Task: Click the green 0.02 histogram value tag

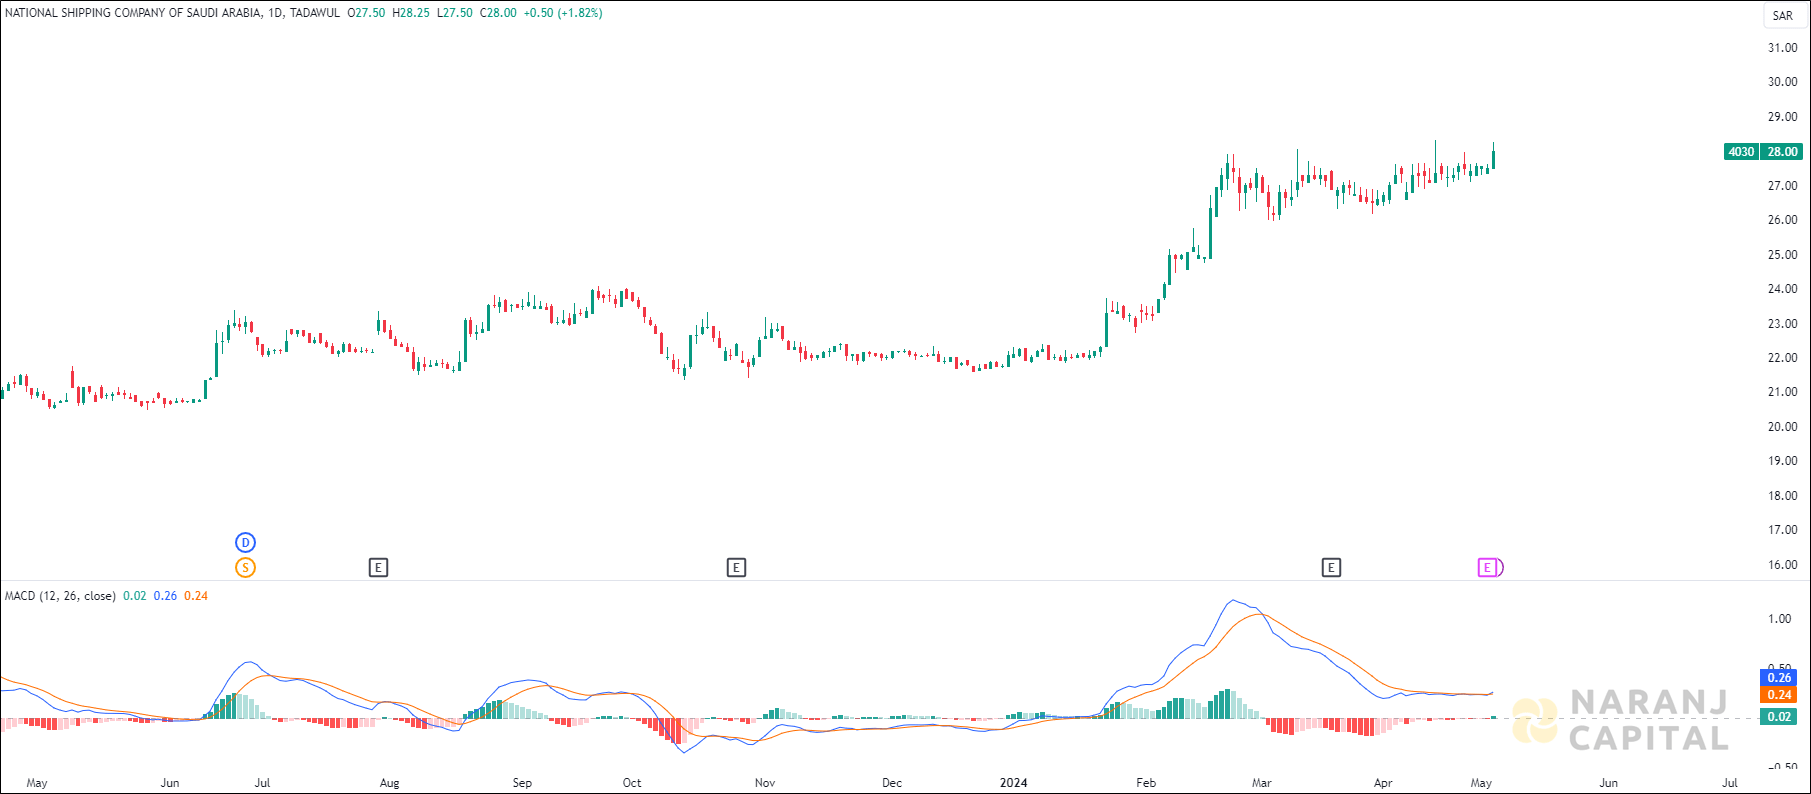Action: click(1779, 717)
